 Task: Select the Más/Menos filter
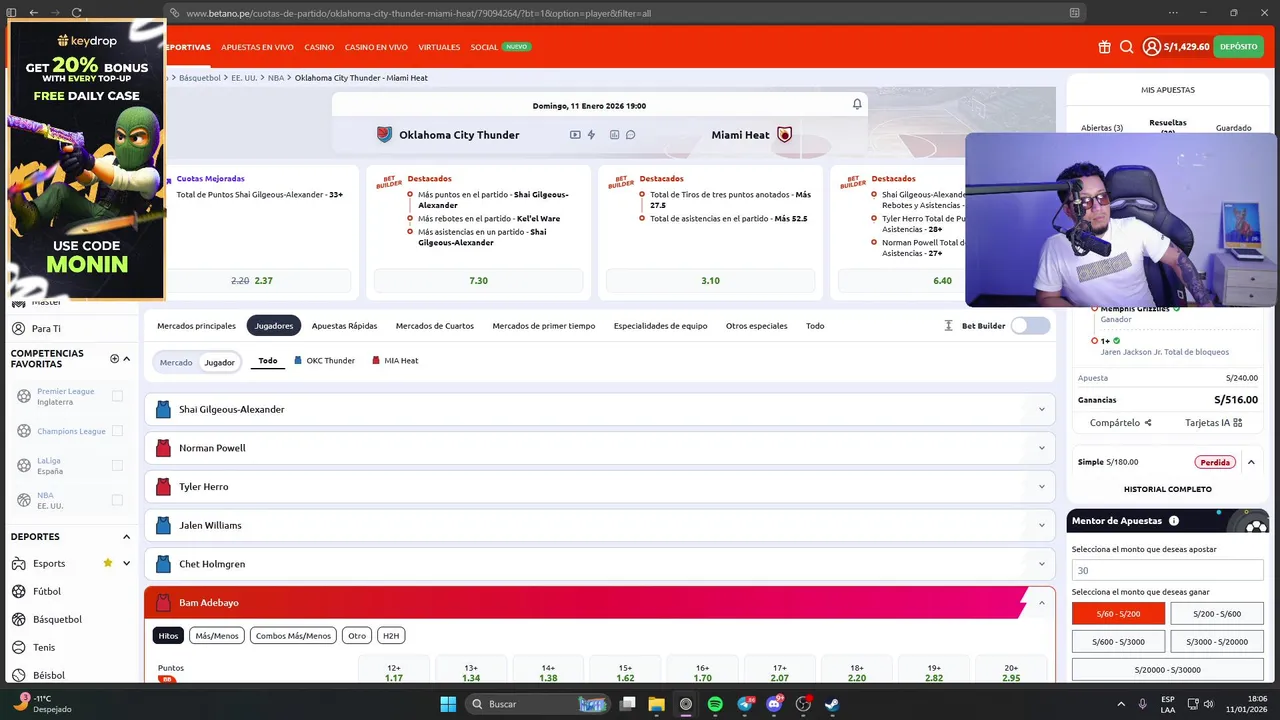click(217, 636)
